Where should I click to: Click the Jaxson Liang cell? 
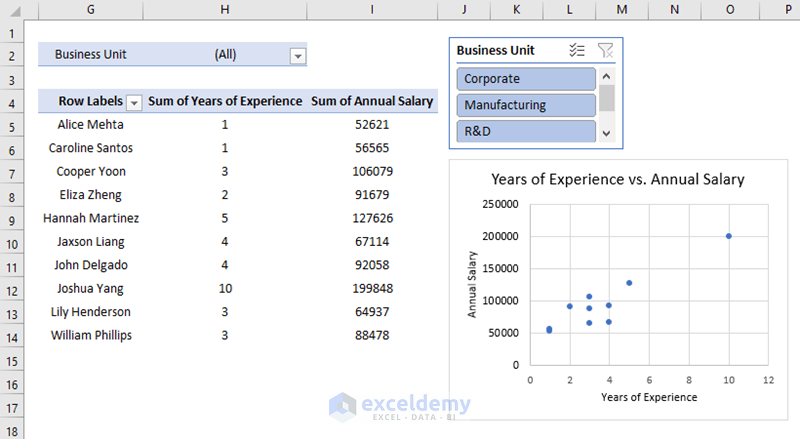[90, 241]
